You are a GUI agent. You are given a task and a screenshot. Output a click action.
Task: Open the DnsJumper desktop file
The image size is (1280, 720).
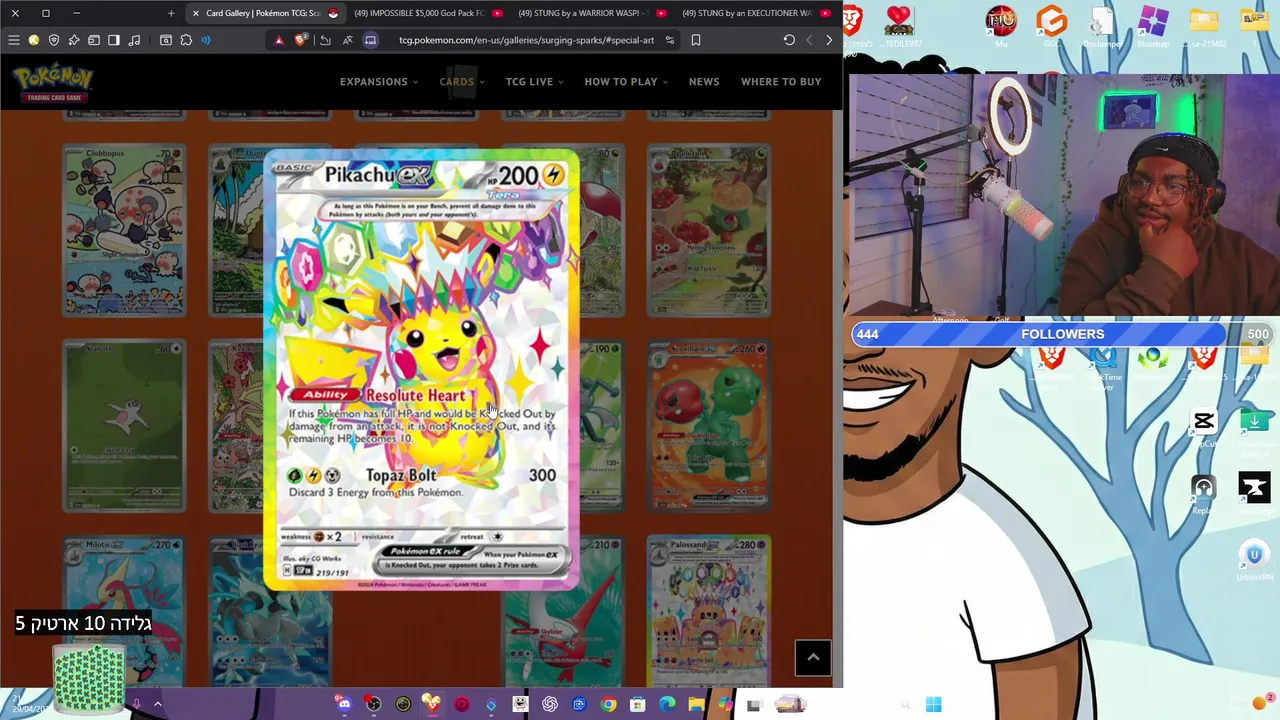click(1102, 26)
